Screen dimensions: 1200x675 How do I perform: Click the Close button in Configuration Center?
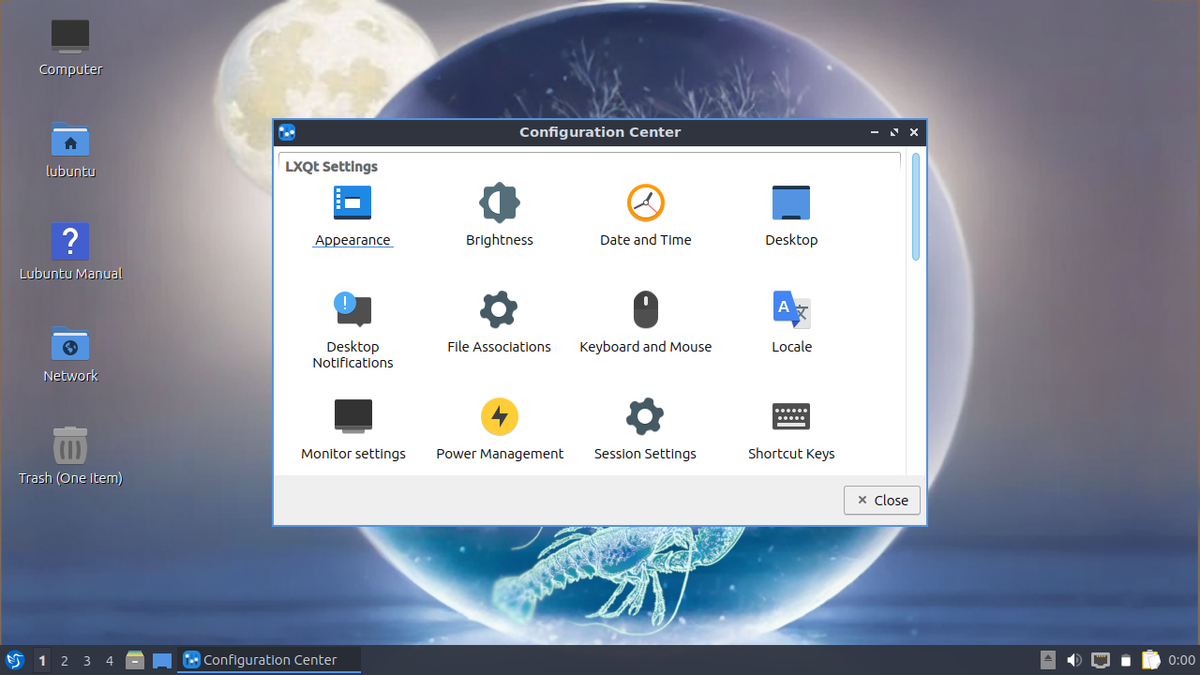coord(881,500)
